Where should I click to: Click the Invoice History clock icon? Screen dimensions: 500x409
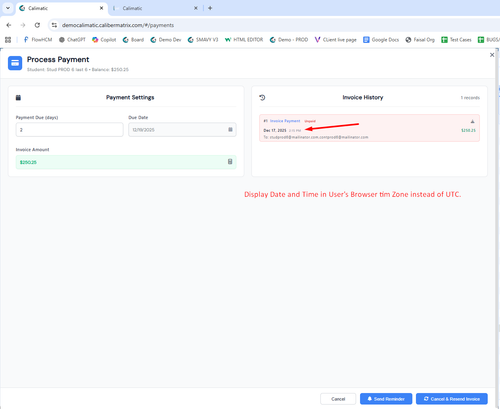[262, 98]
